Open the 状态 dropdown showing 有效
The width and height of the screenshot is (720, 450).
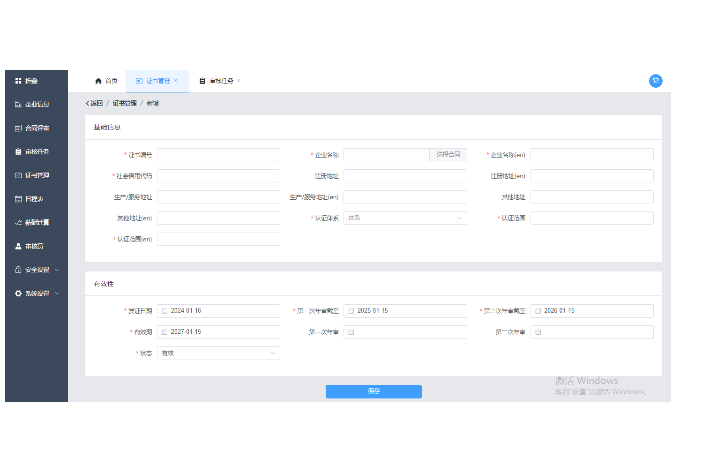tap(218, 353)
